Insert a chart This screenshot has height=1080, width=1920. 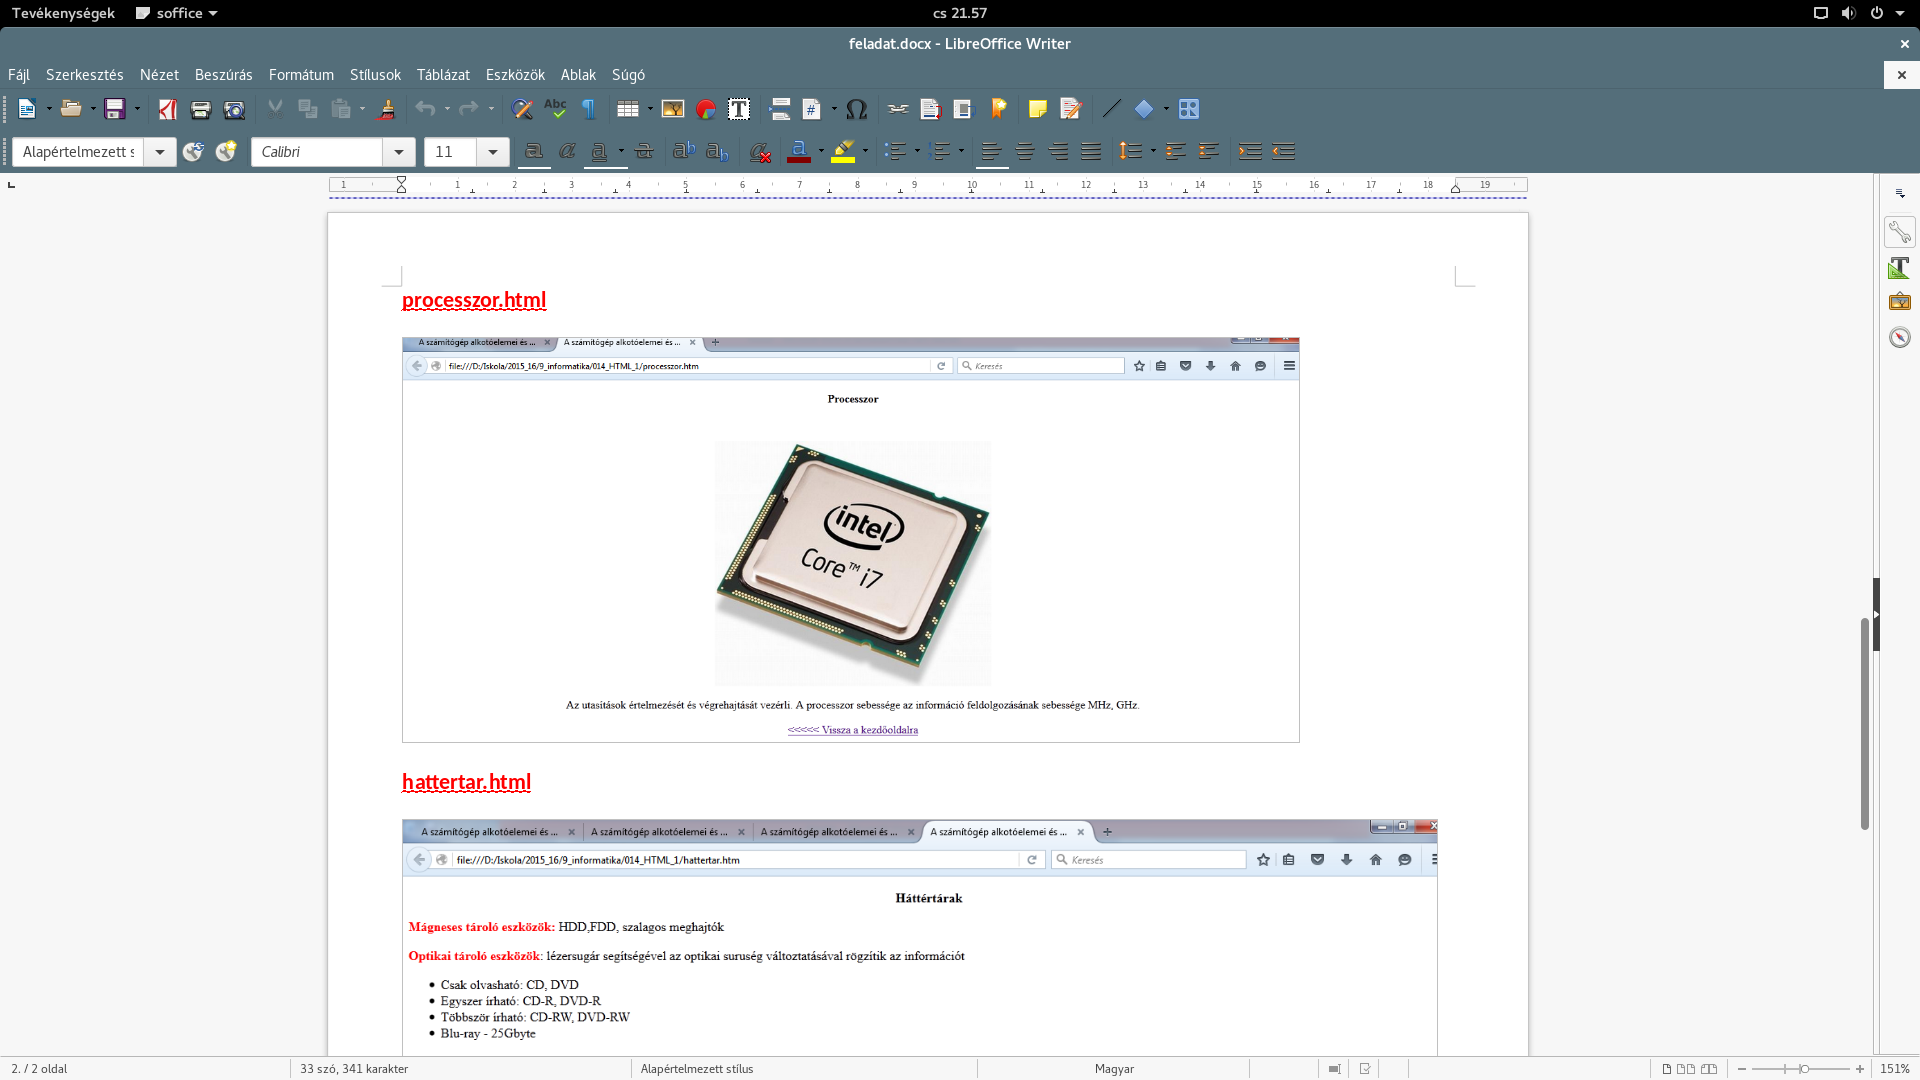[706, 109]
